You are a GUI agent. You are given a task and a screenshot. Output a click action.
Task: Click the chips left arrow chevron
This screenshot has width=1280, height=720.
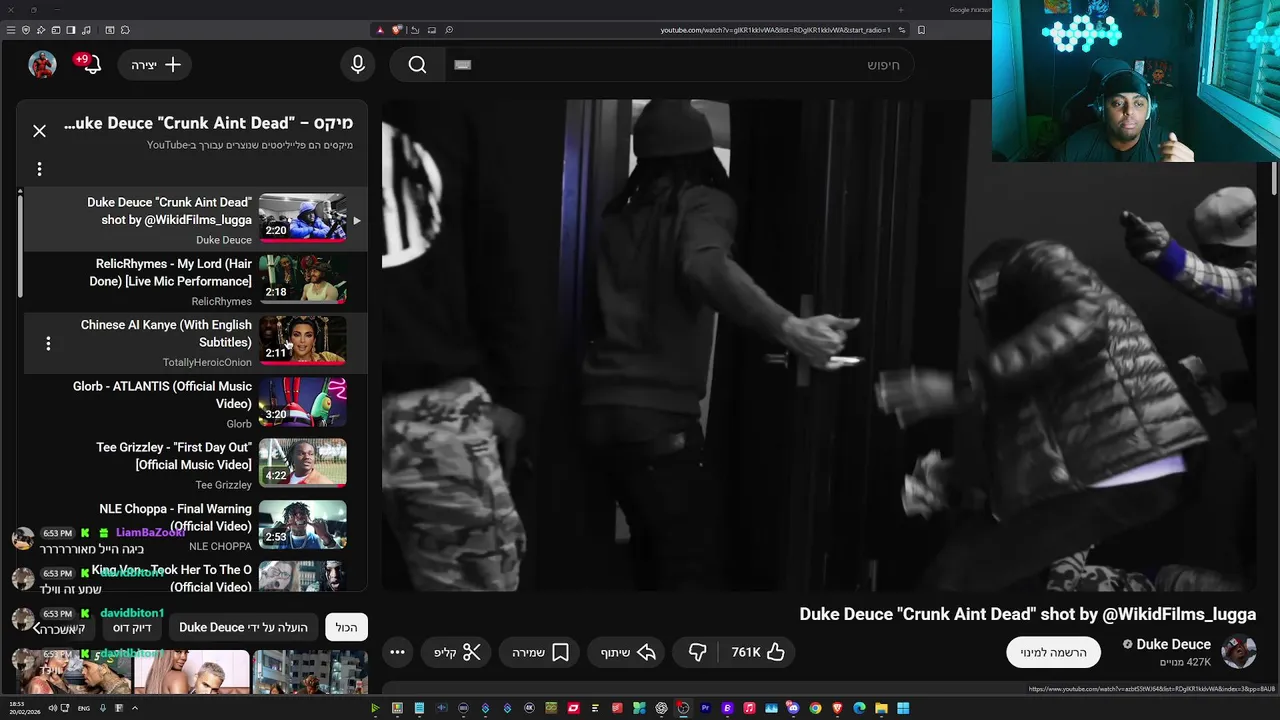36,628
